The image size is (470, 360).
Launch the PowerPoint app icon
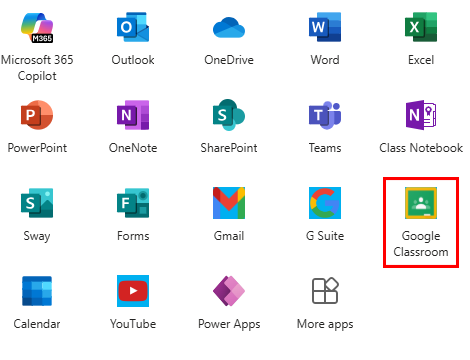click(x=37, y=115)
